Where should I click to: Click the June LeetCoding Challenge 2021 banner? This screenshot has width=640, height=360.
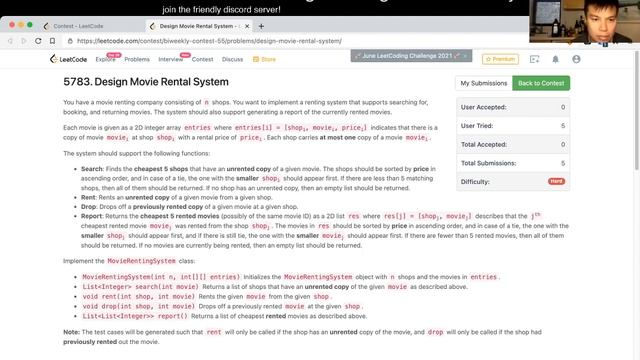click(x=411, y=56)
